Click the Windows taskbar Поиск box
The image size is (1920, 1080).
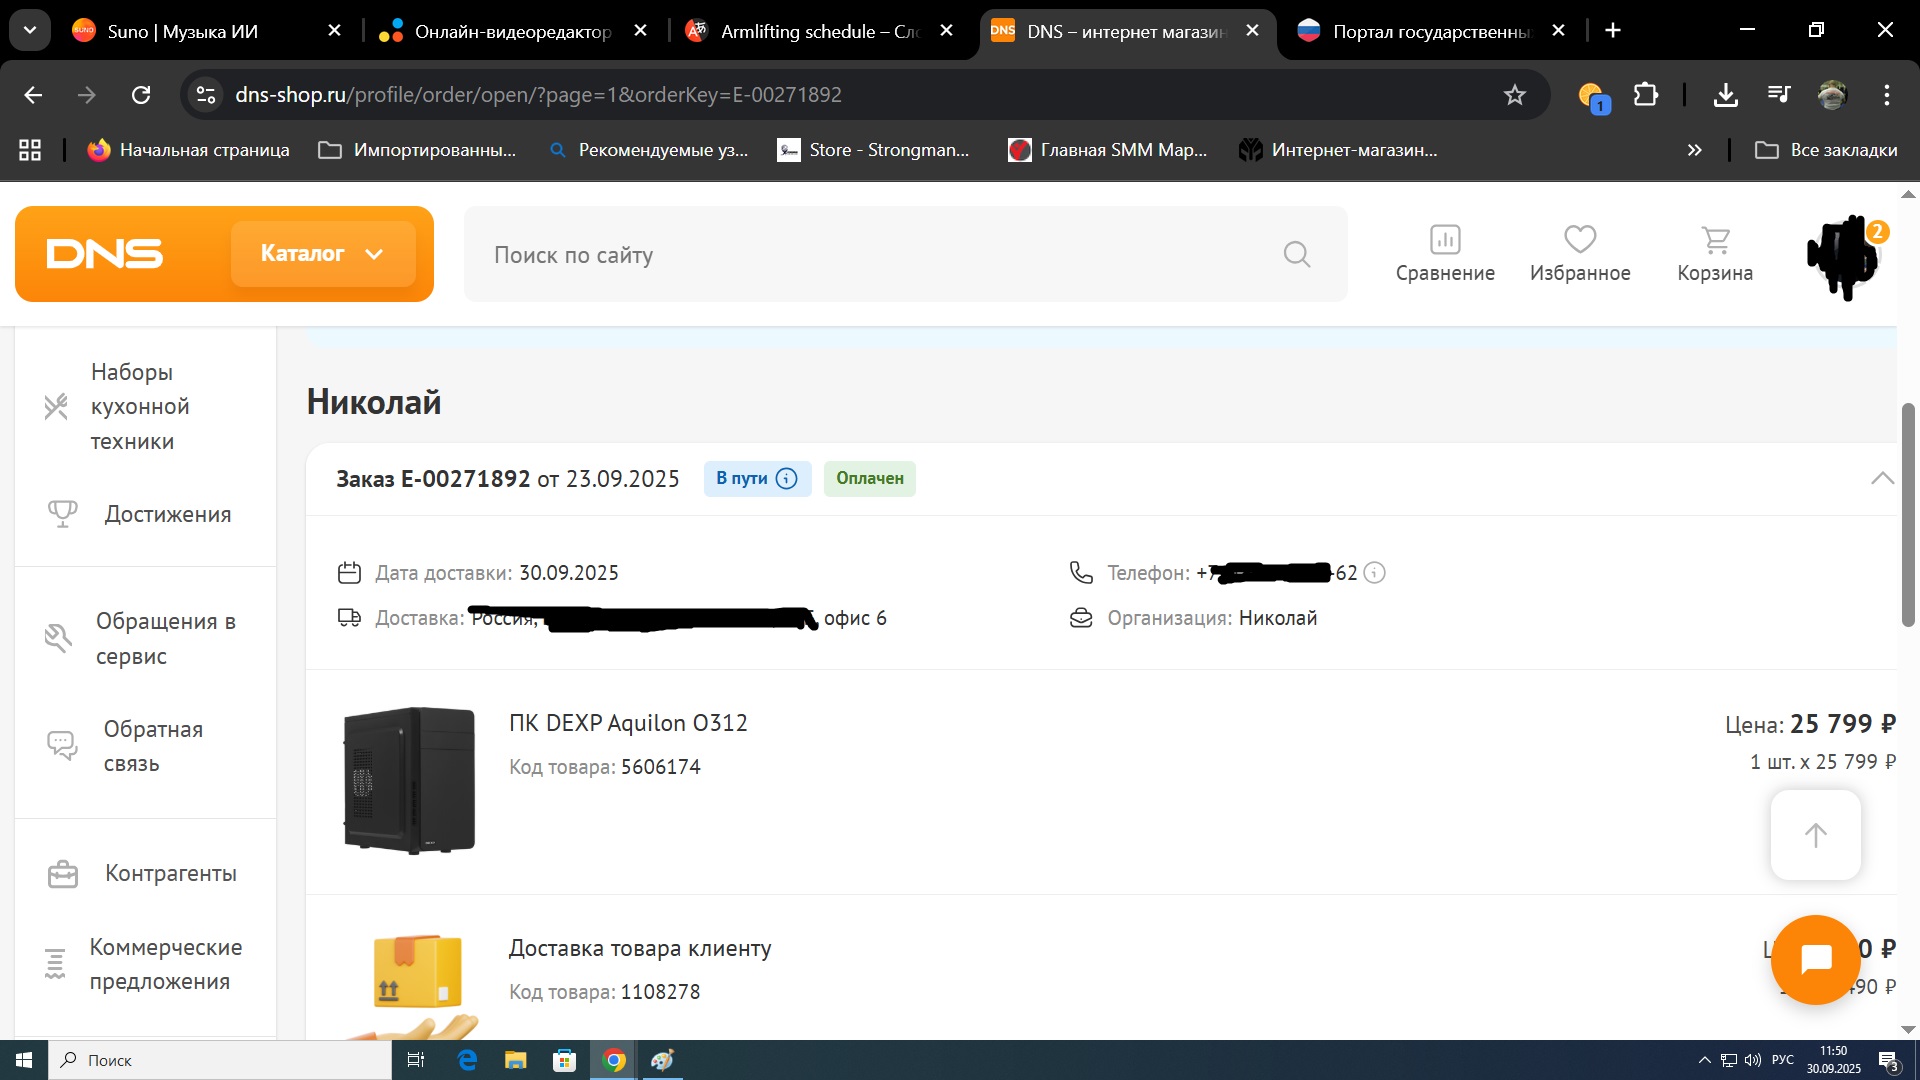click(220, 1060)
